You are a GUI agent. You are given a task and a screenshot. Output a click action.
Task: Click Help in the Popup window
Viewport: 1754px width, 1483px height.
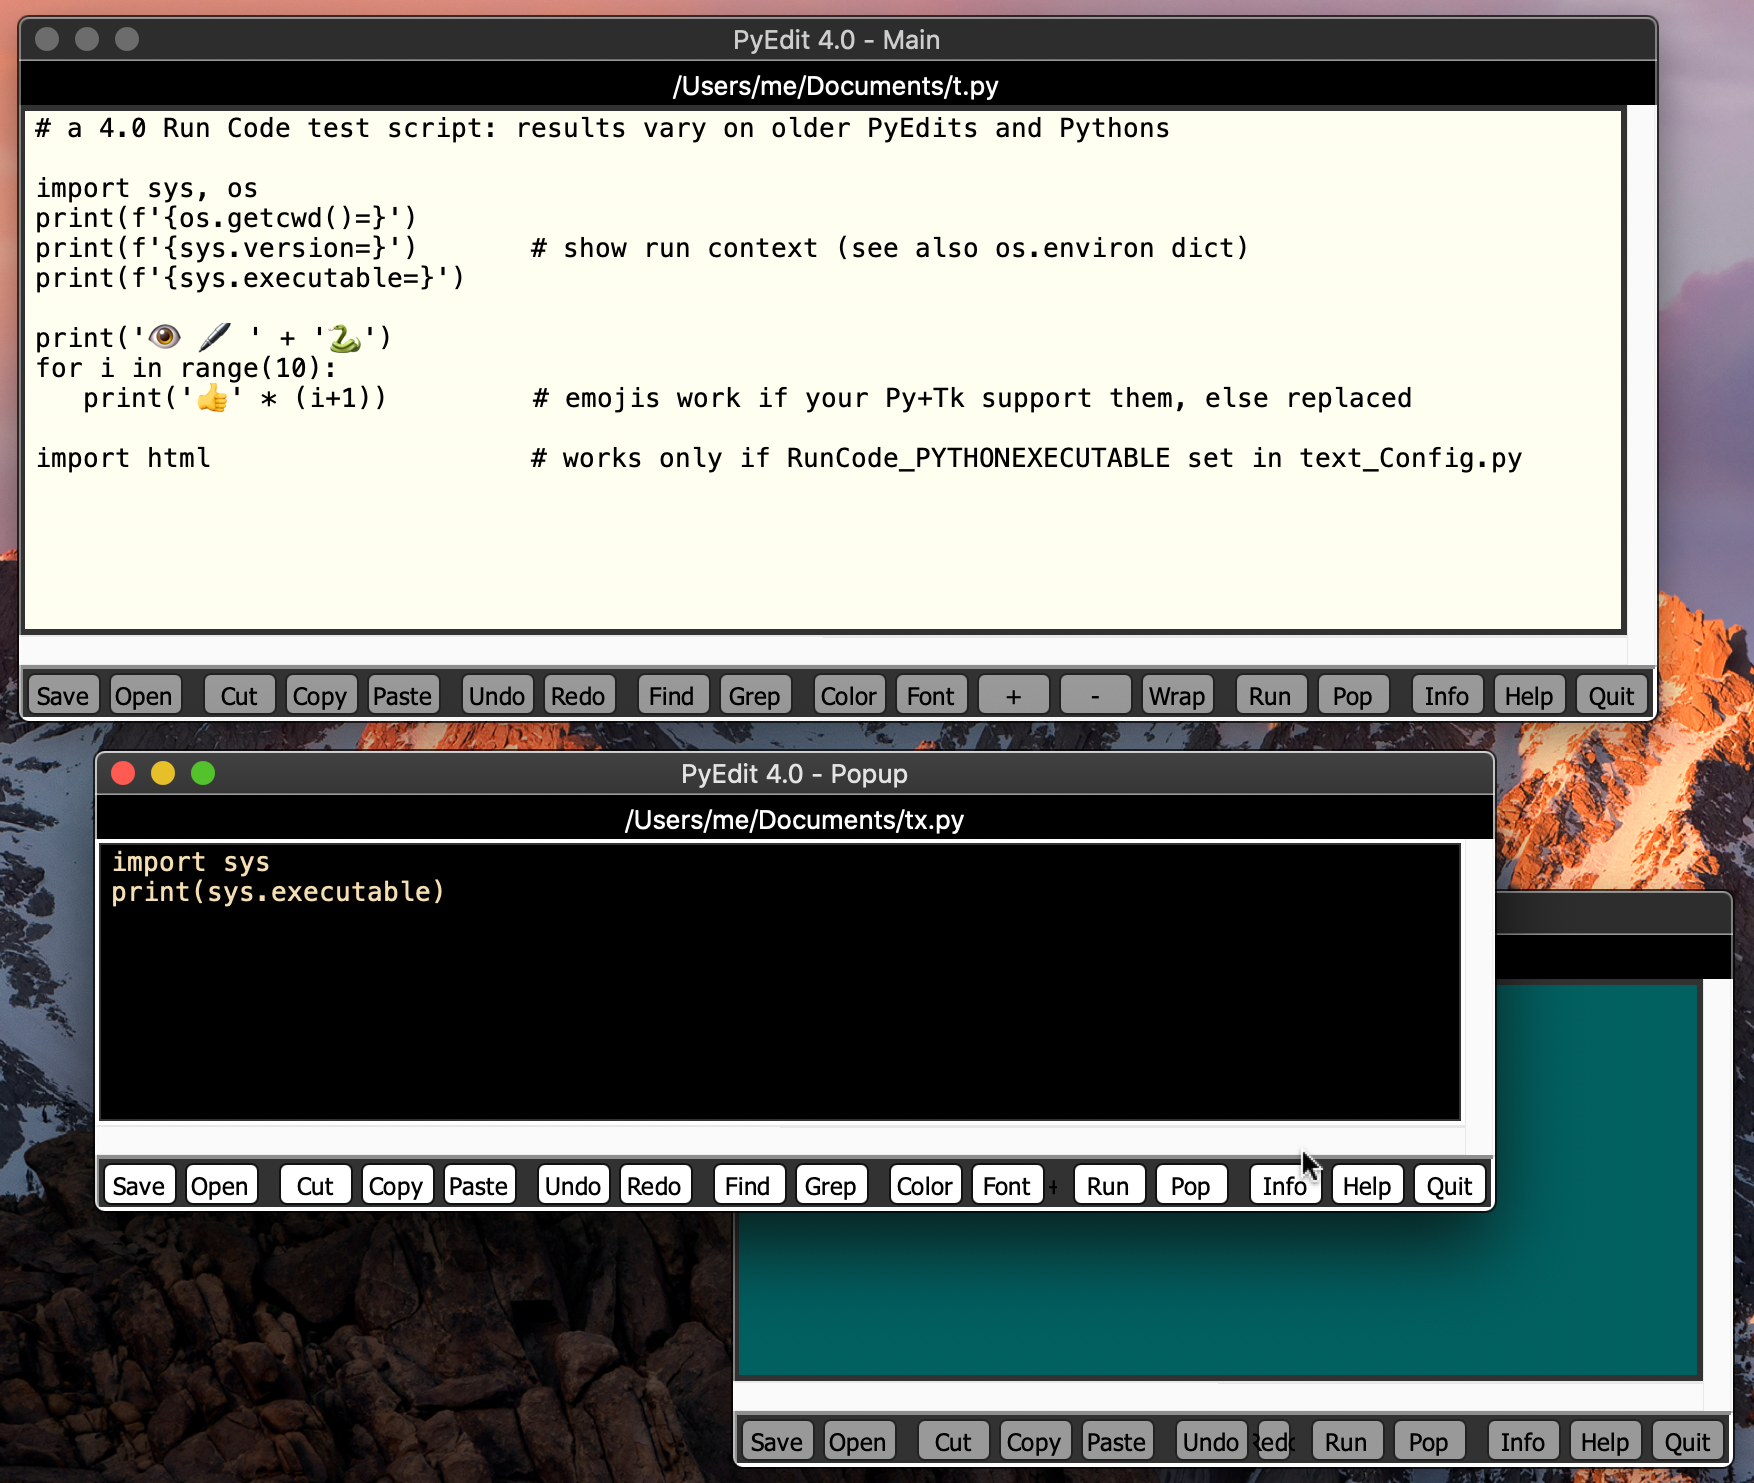(1367, 1185)
